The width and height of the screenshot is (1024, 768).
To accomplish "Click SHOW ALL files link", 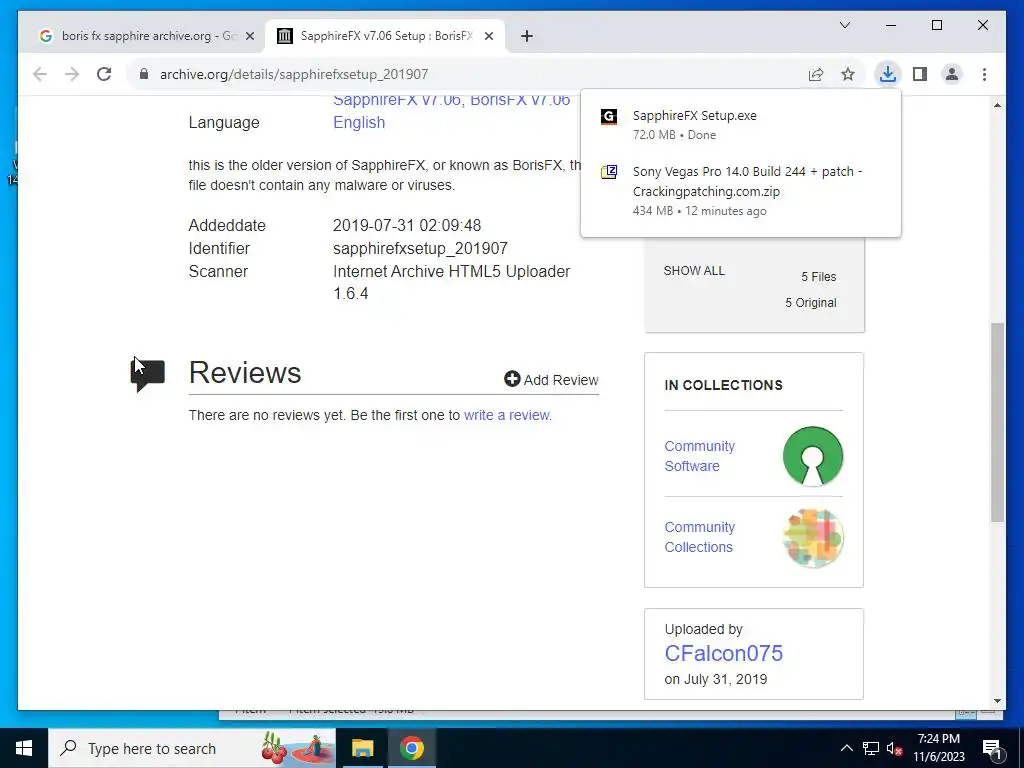I will (x=694, y=271).
